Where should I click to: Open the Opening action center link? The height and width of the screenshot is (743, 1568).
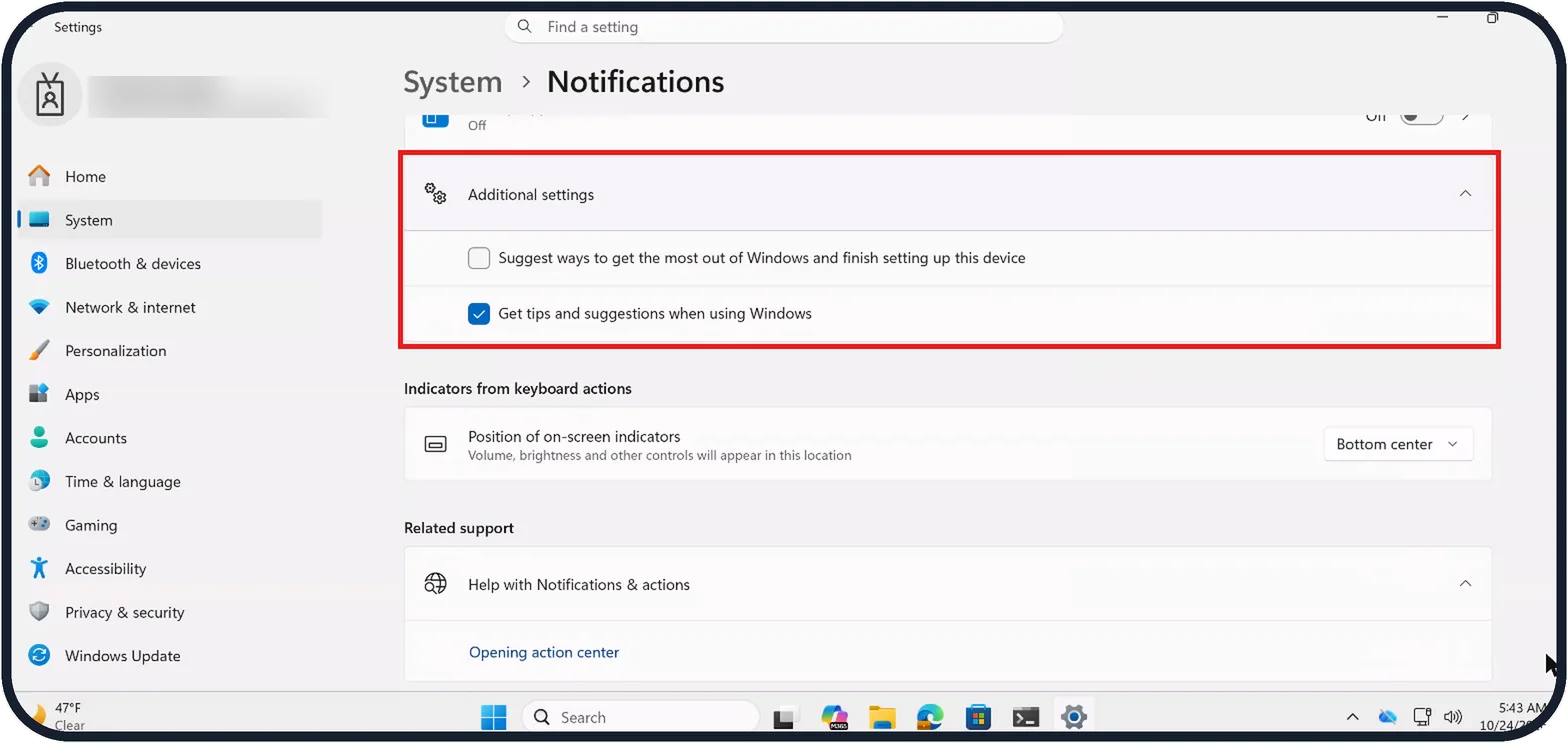544,652
